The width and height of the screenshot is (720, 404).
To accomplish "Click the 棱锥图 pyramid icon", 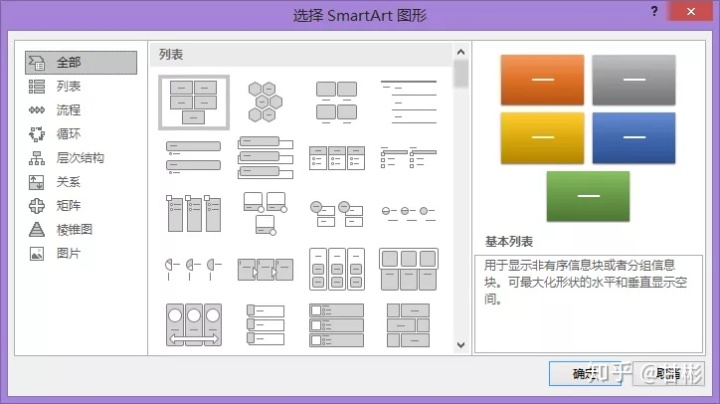I will [37, 230].
